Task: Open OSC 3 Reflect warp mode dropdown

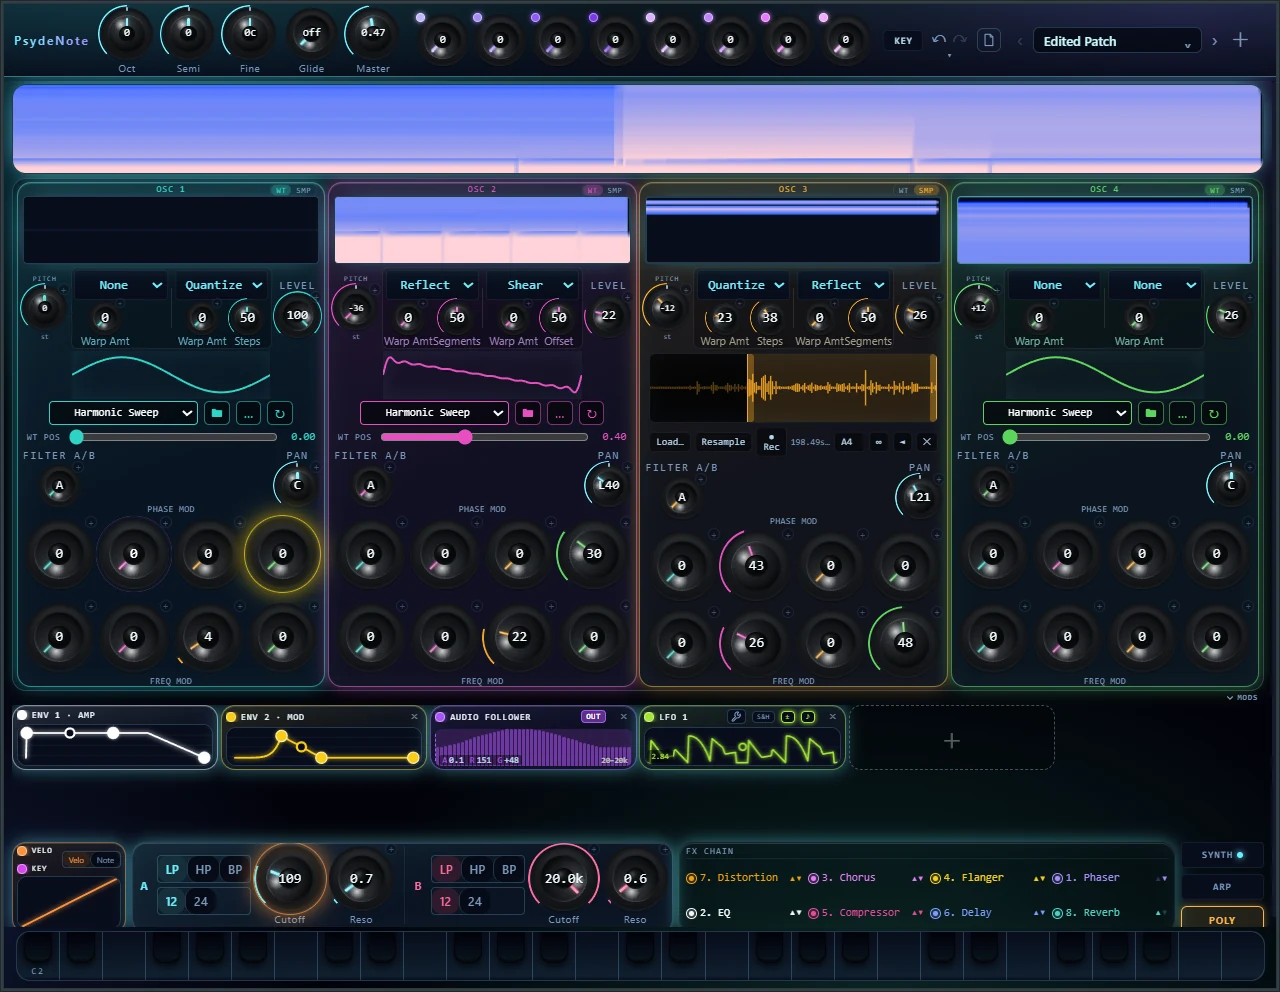Action: click(x=845, y=285)
